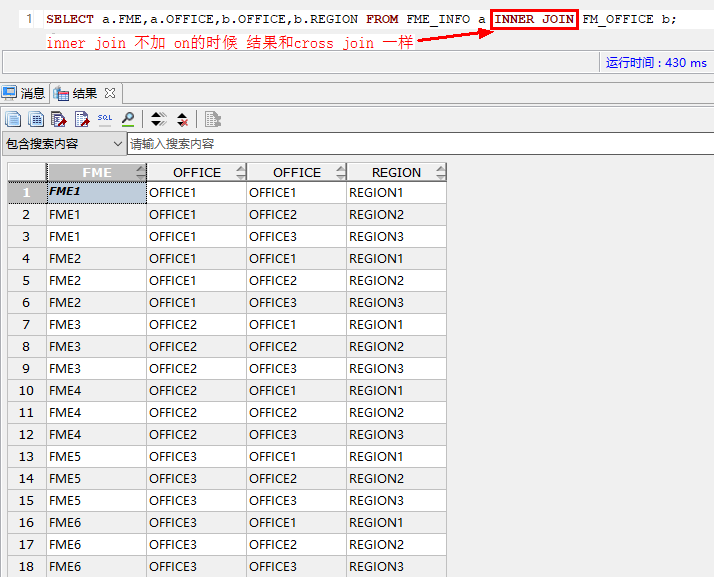This screenshot has width=714, height=577.
Task: Click the copy-as-text documents icon in results toolbar
Action: pos(13,119)
